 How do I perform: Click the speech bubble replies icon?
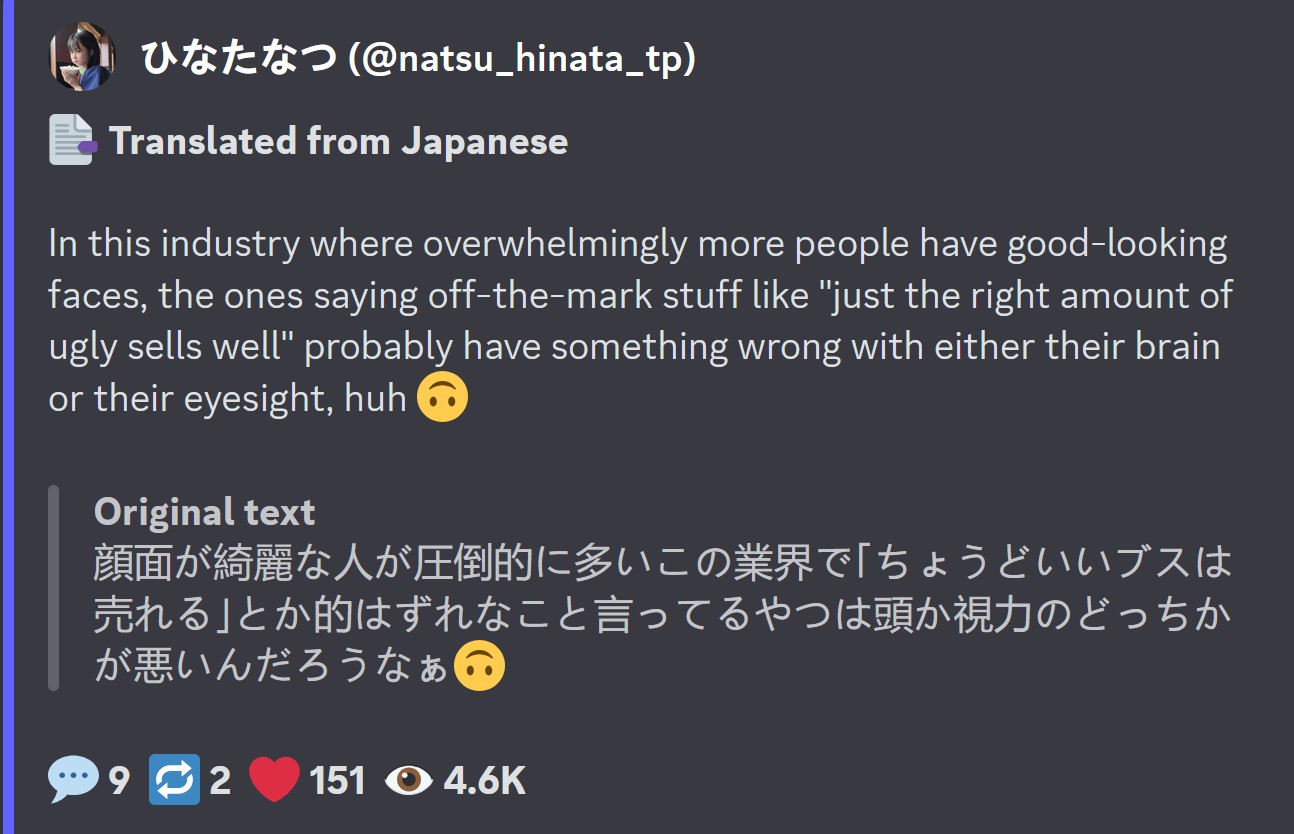pyautogui.click(x=73, y=780)
